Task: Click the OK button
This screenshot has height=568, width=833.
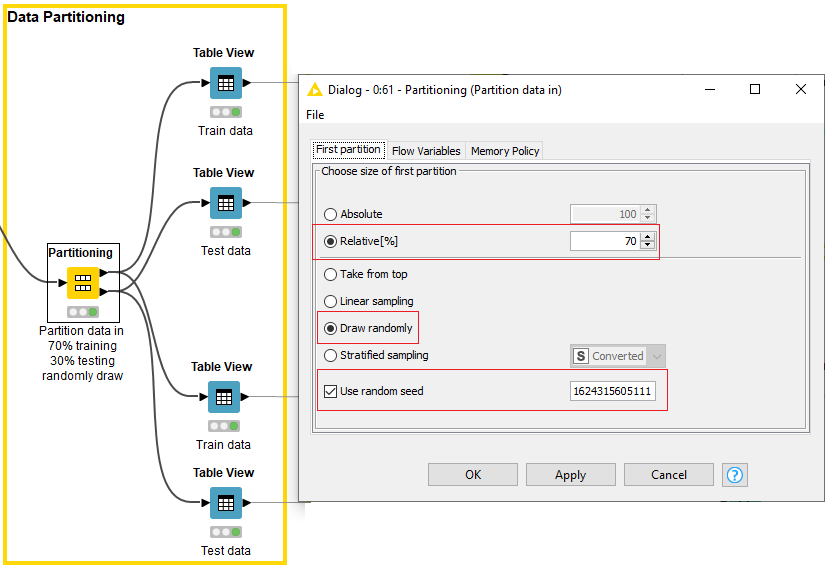Action: [x=473, y=474]
